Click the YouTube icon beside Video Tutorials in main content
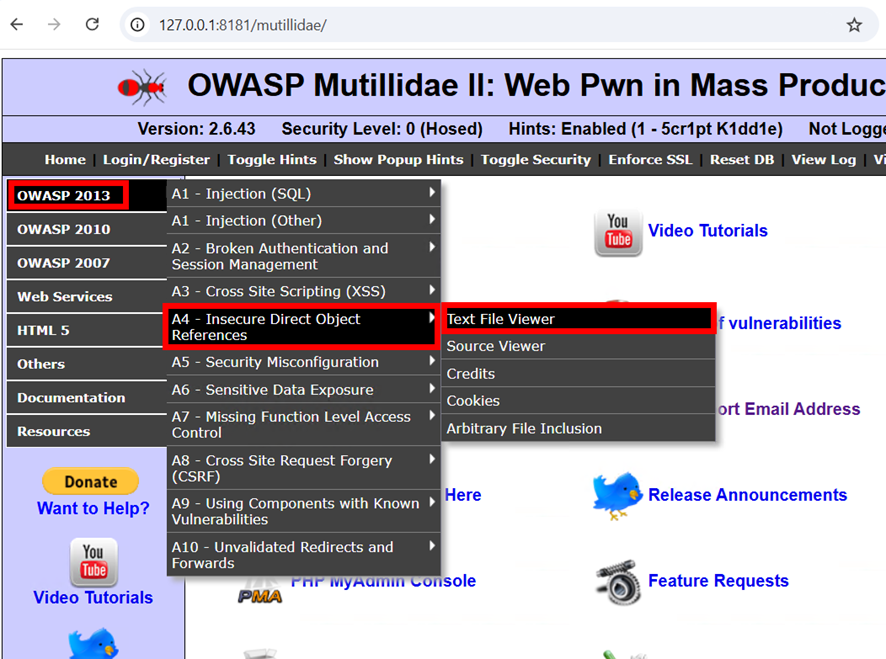Screen dimensions: 886x659 click(x=618, y=232)
